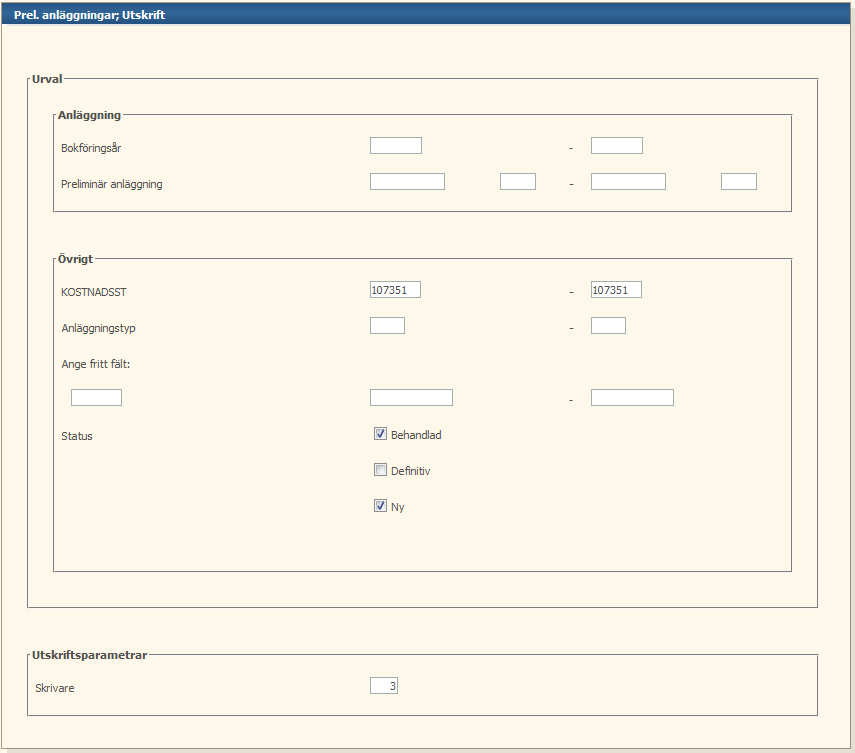Screen dimensions: 855x753
Task: Enable the Definitiv status checkbox
Action: (x=380, y=470)
